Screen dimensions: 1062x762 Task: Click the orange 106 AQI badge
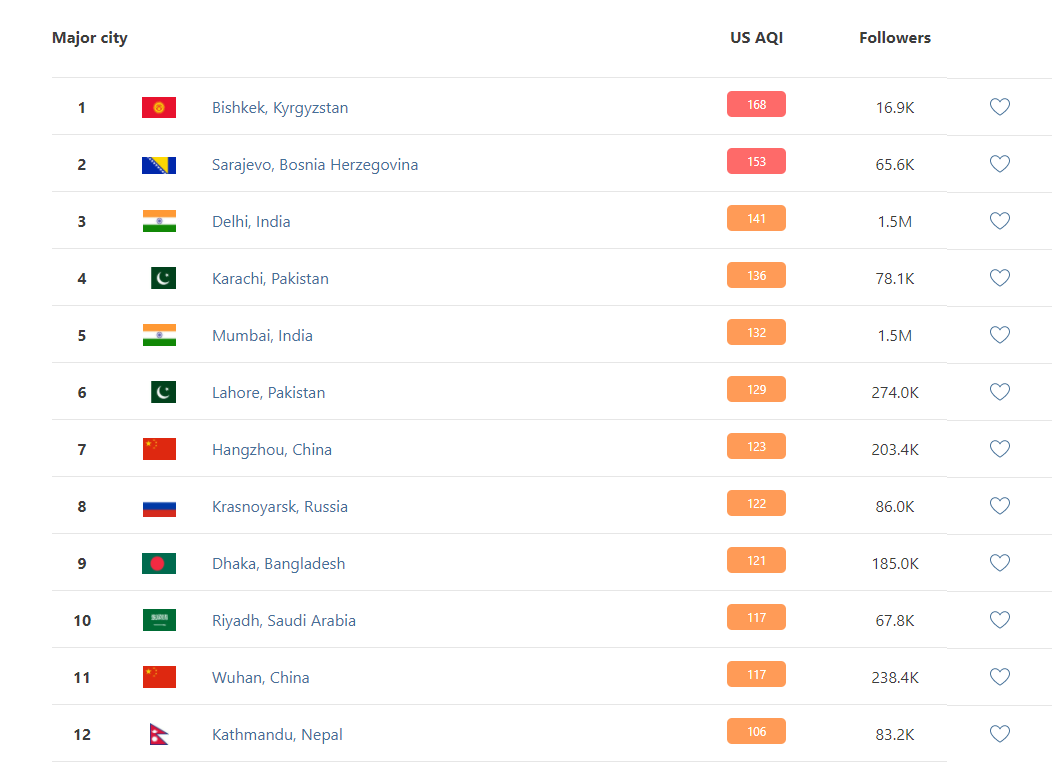click(756, 731)
